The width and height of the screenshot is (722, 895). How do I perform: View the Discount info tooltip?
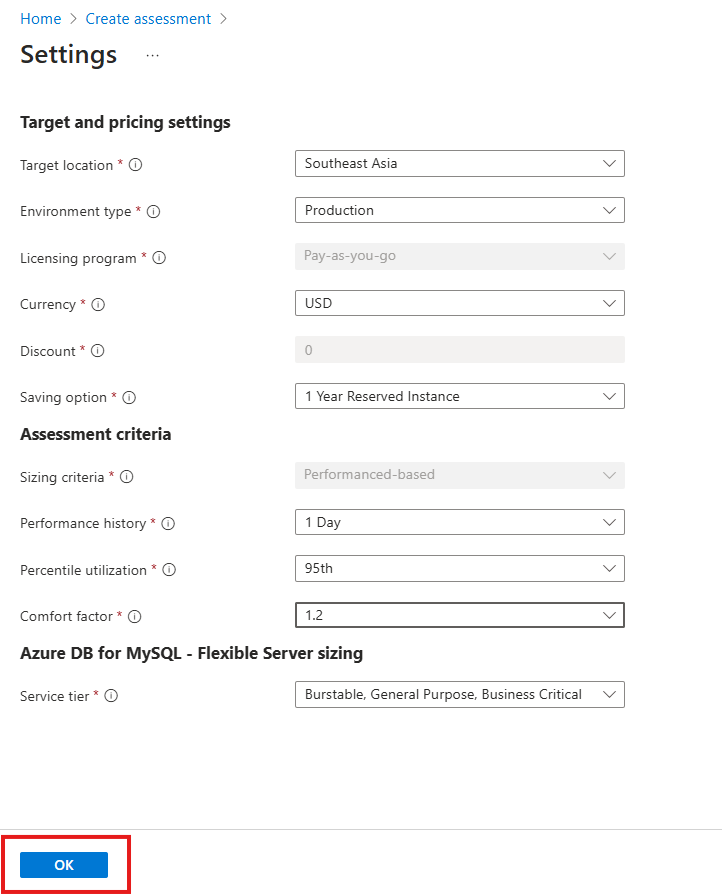coord(97,351)
